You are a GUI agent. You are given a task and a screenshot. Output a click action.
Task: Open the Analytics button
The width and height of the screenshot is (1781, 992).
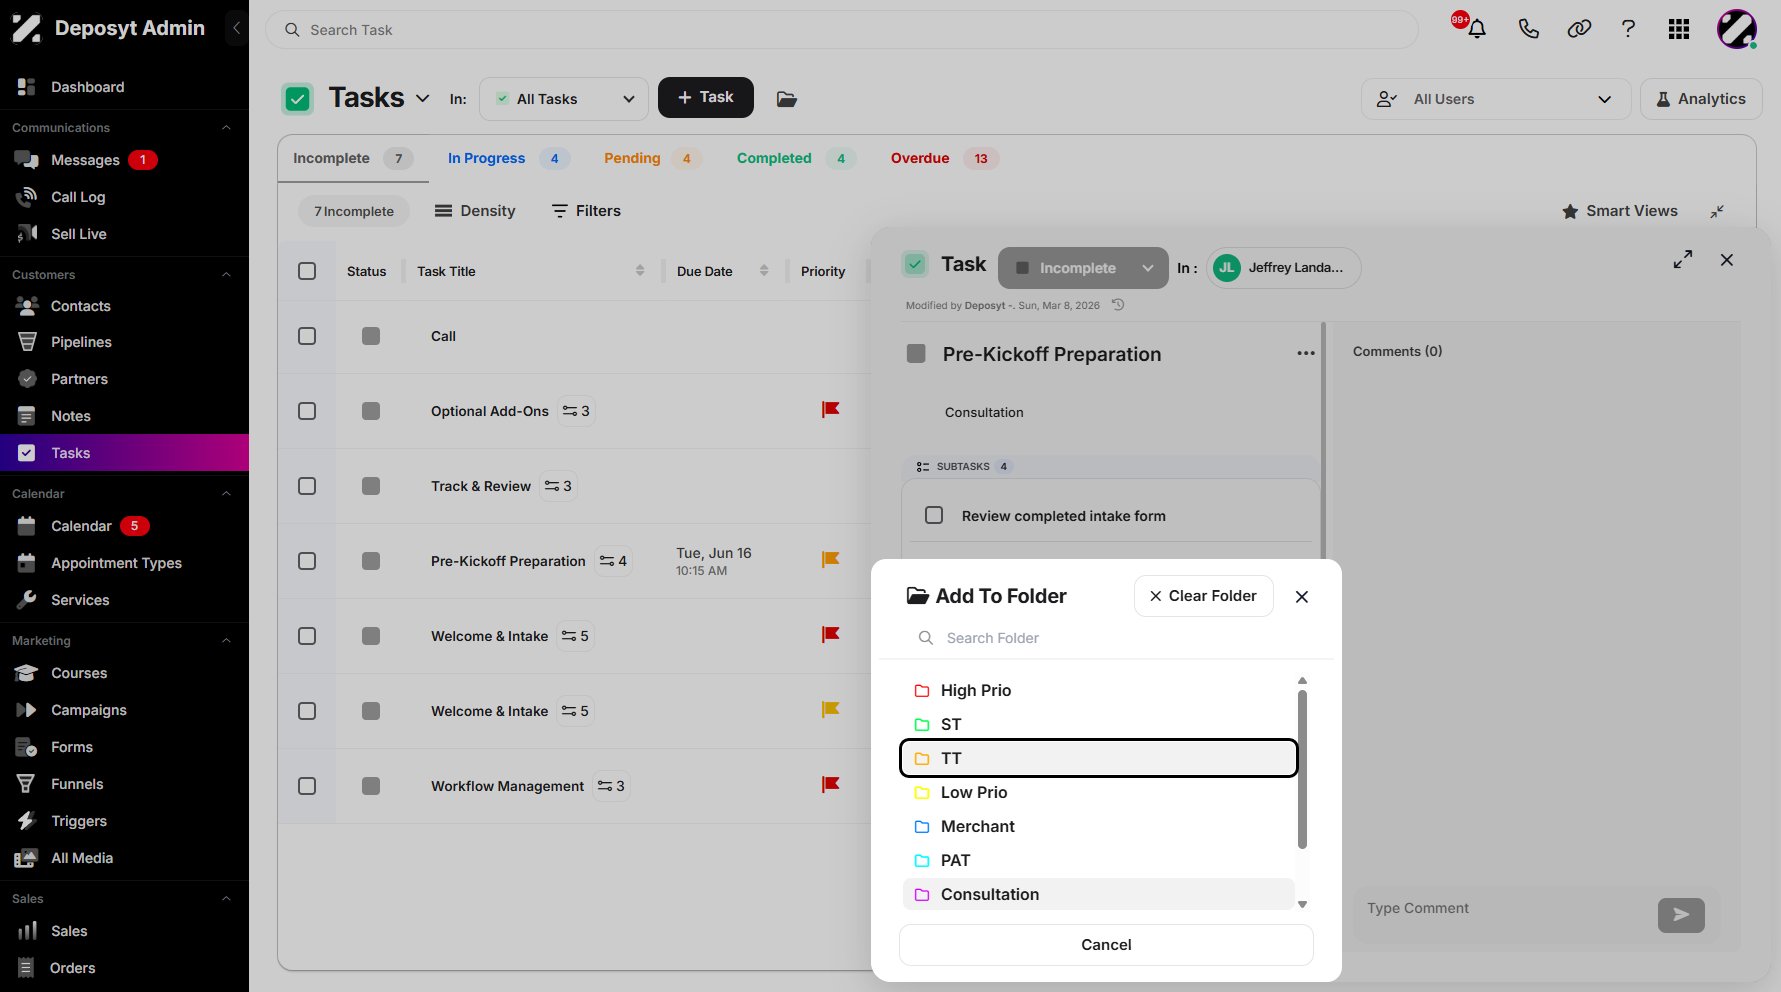(1701, 99)
